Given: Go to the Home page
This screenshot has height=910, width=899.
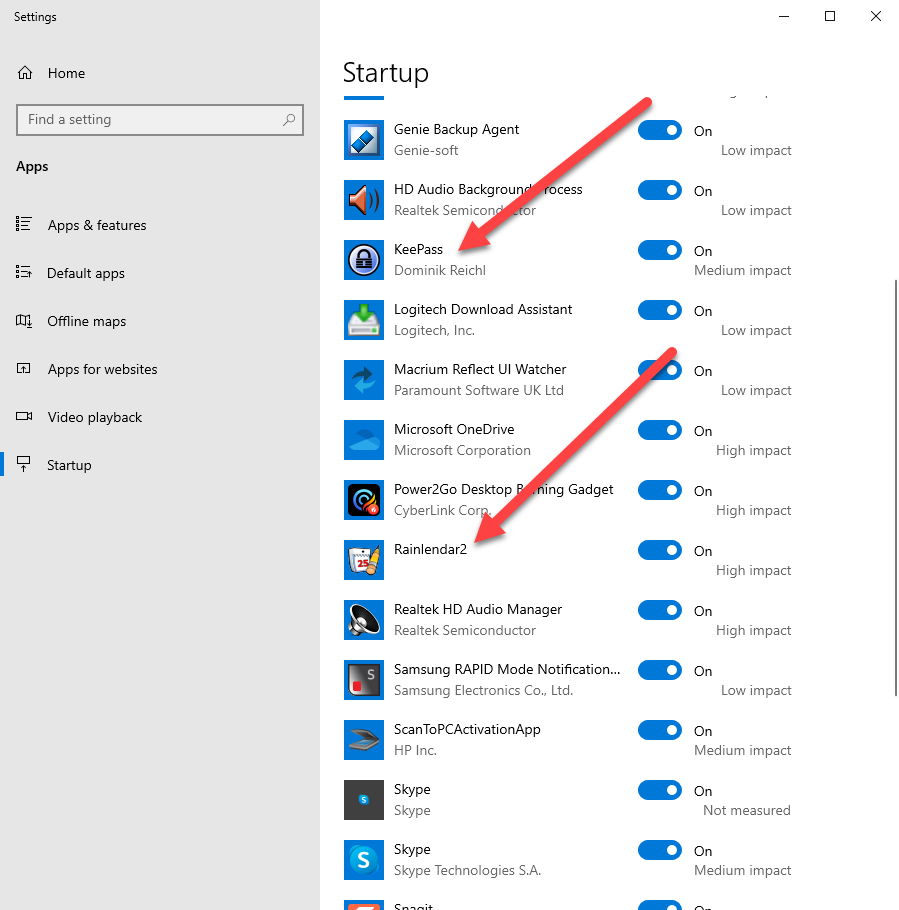Looking at the screenshot, I should [66, 72].
